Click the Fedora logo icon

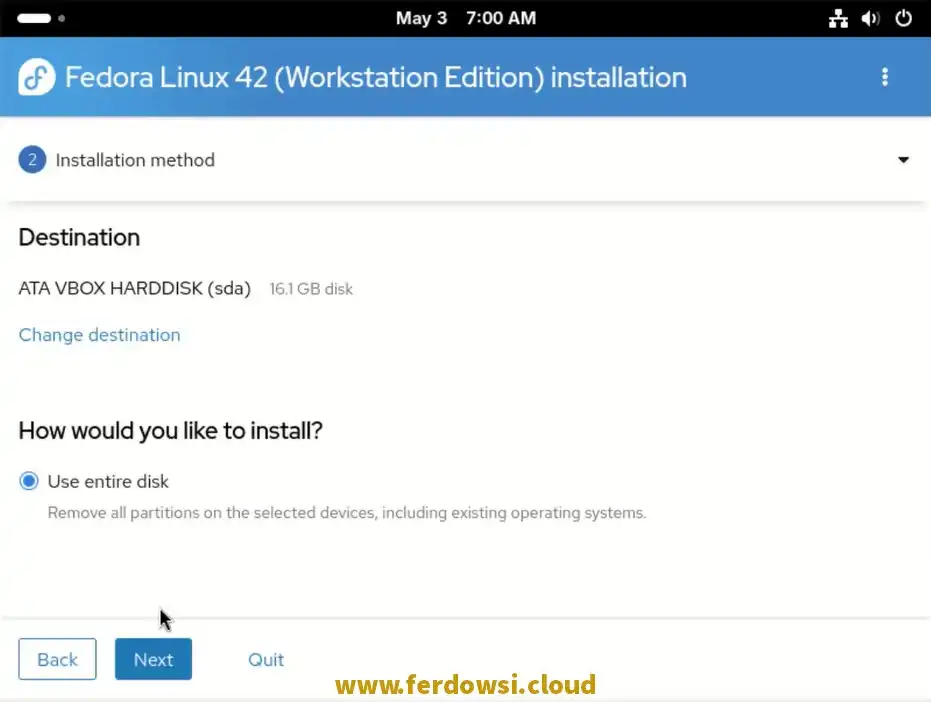pos(37,77)
